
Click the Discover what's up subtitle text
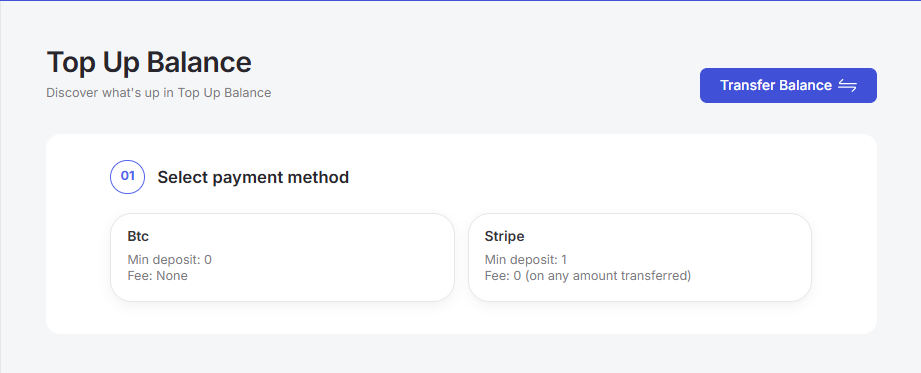(x=159, y=93)
